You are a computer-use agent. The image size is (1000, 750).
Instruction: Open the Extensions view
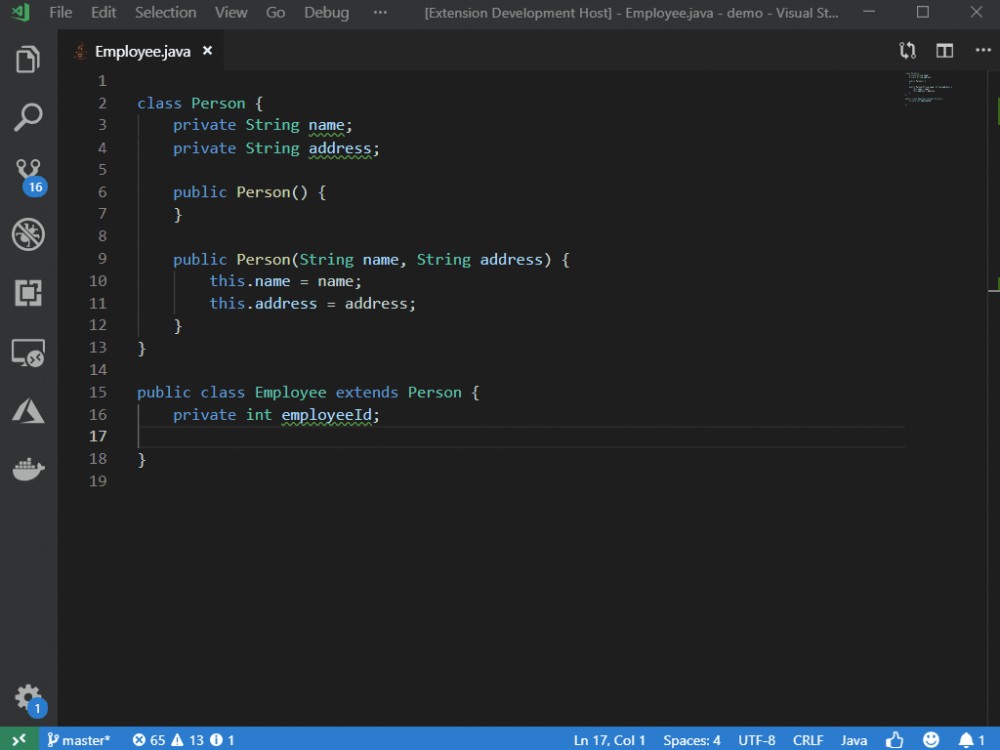[x=27, y=294]
